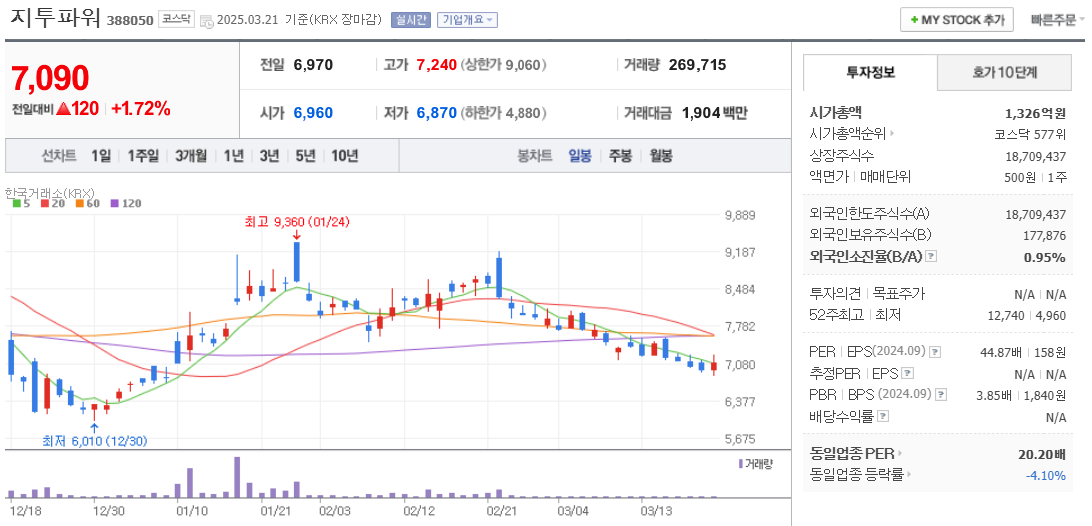Screen dimensions: 1092x526
Task: Select the 1일 line chart period
Action: [x=100, y=156]
